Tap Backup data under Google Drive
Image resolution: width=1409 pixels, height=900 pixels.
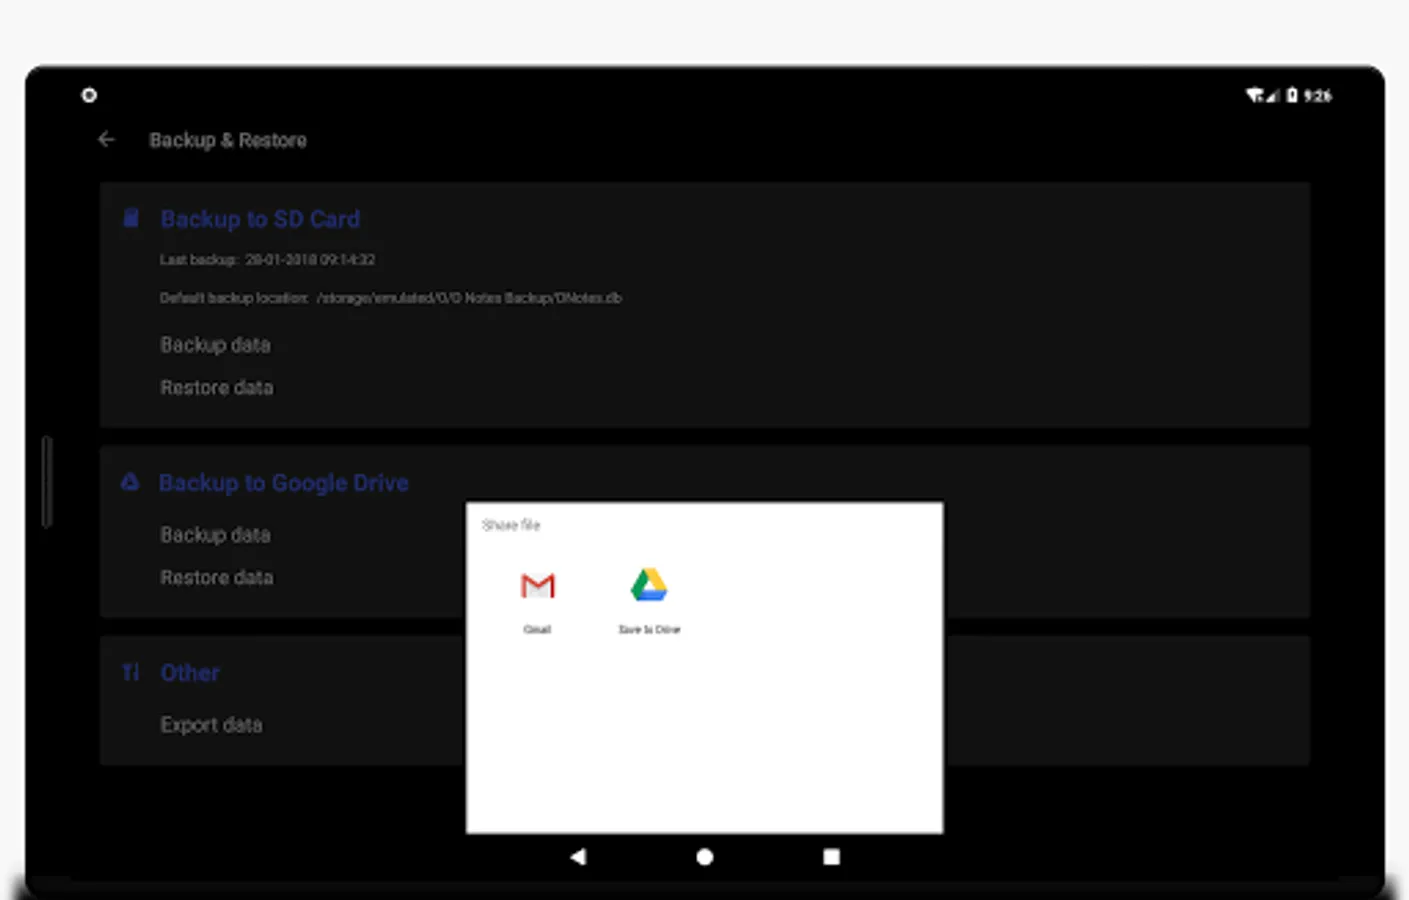[x=215, y=535]
